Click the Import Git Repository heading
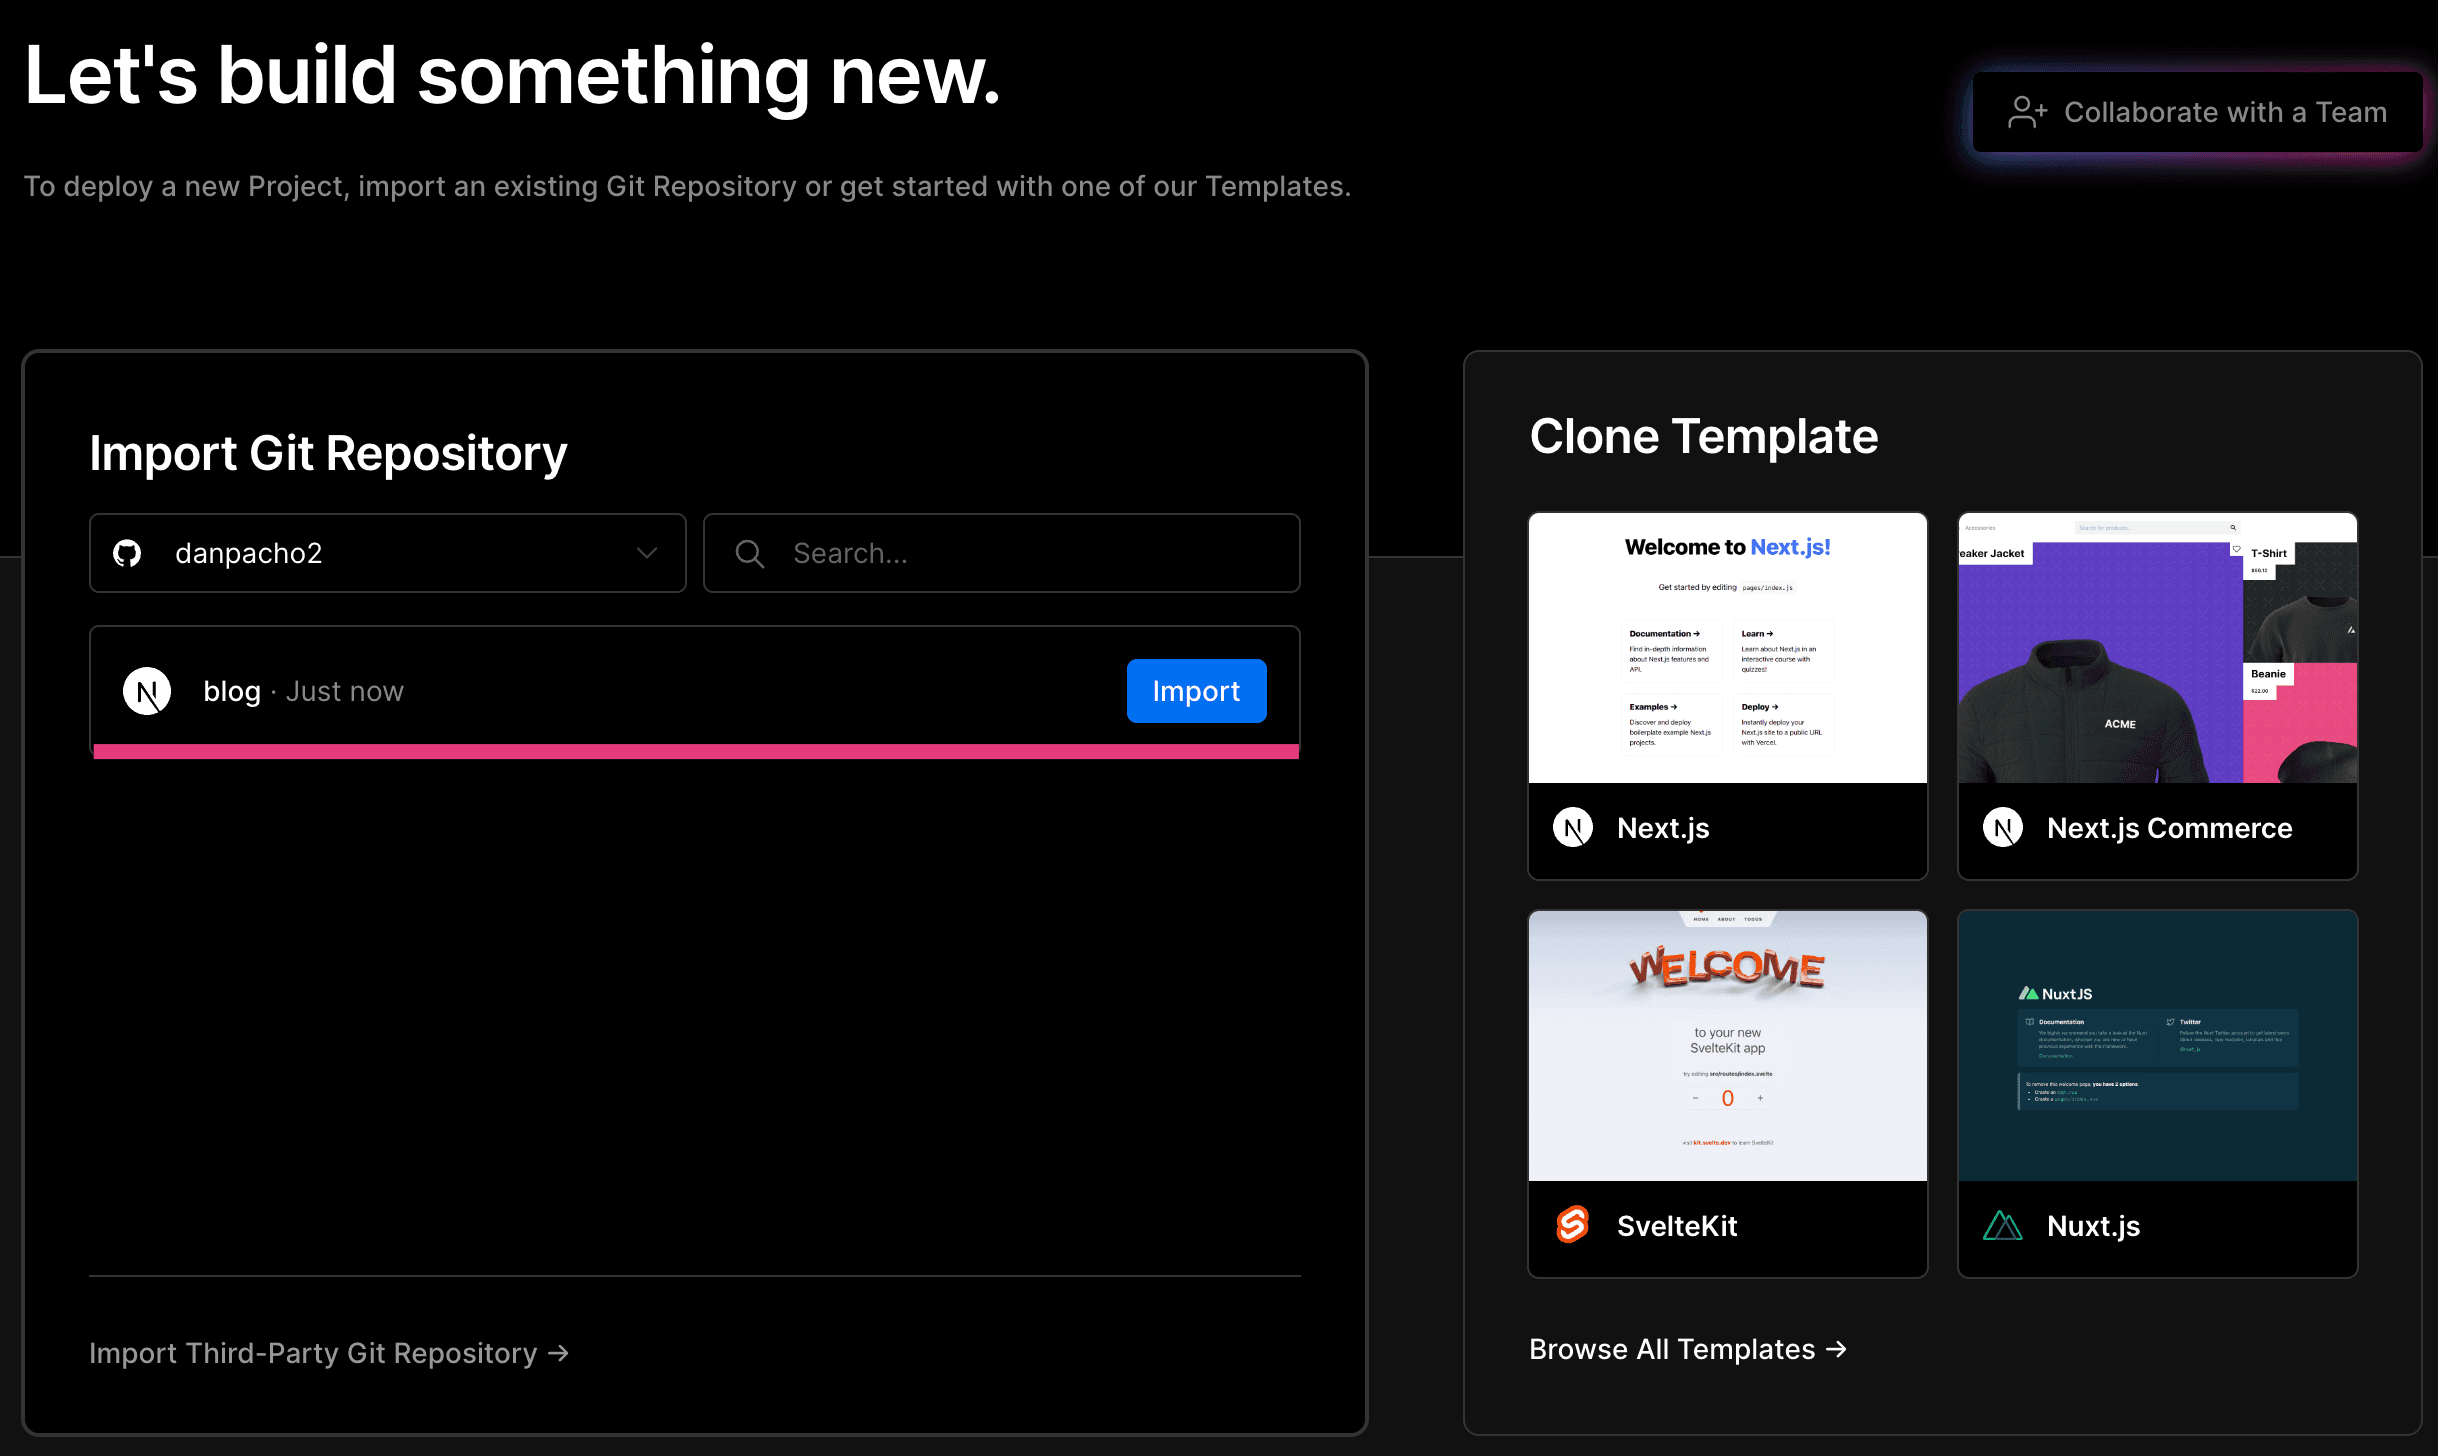The width and height of the screenshot is (2438, 1456). point(328,453)
